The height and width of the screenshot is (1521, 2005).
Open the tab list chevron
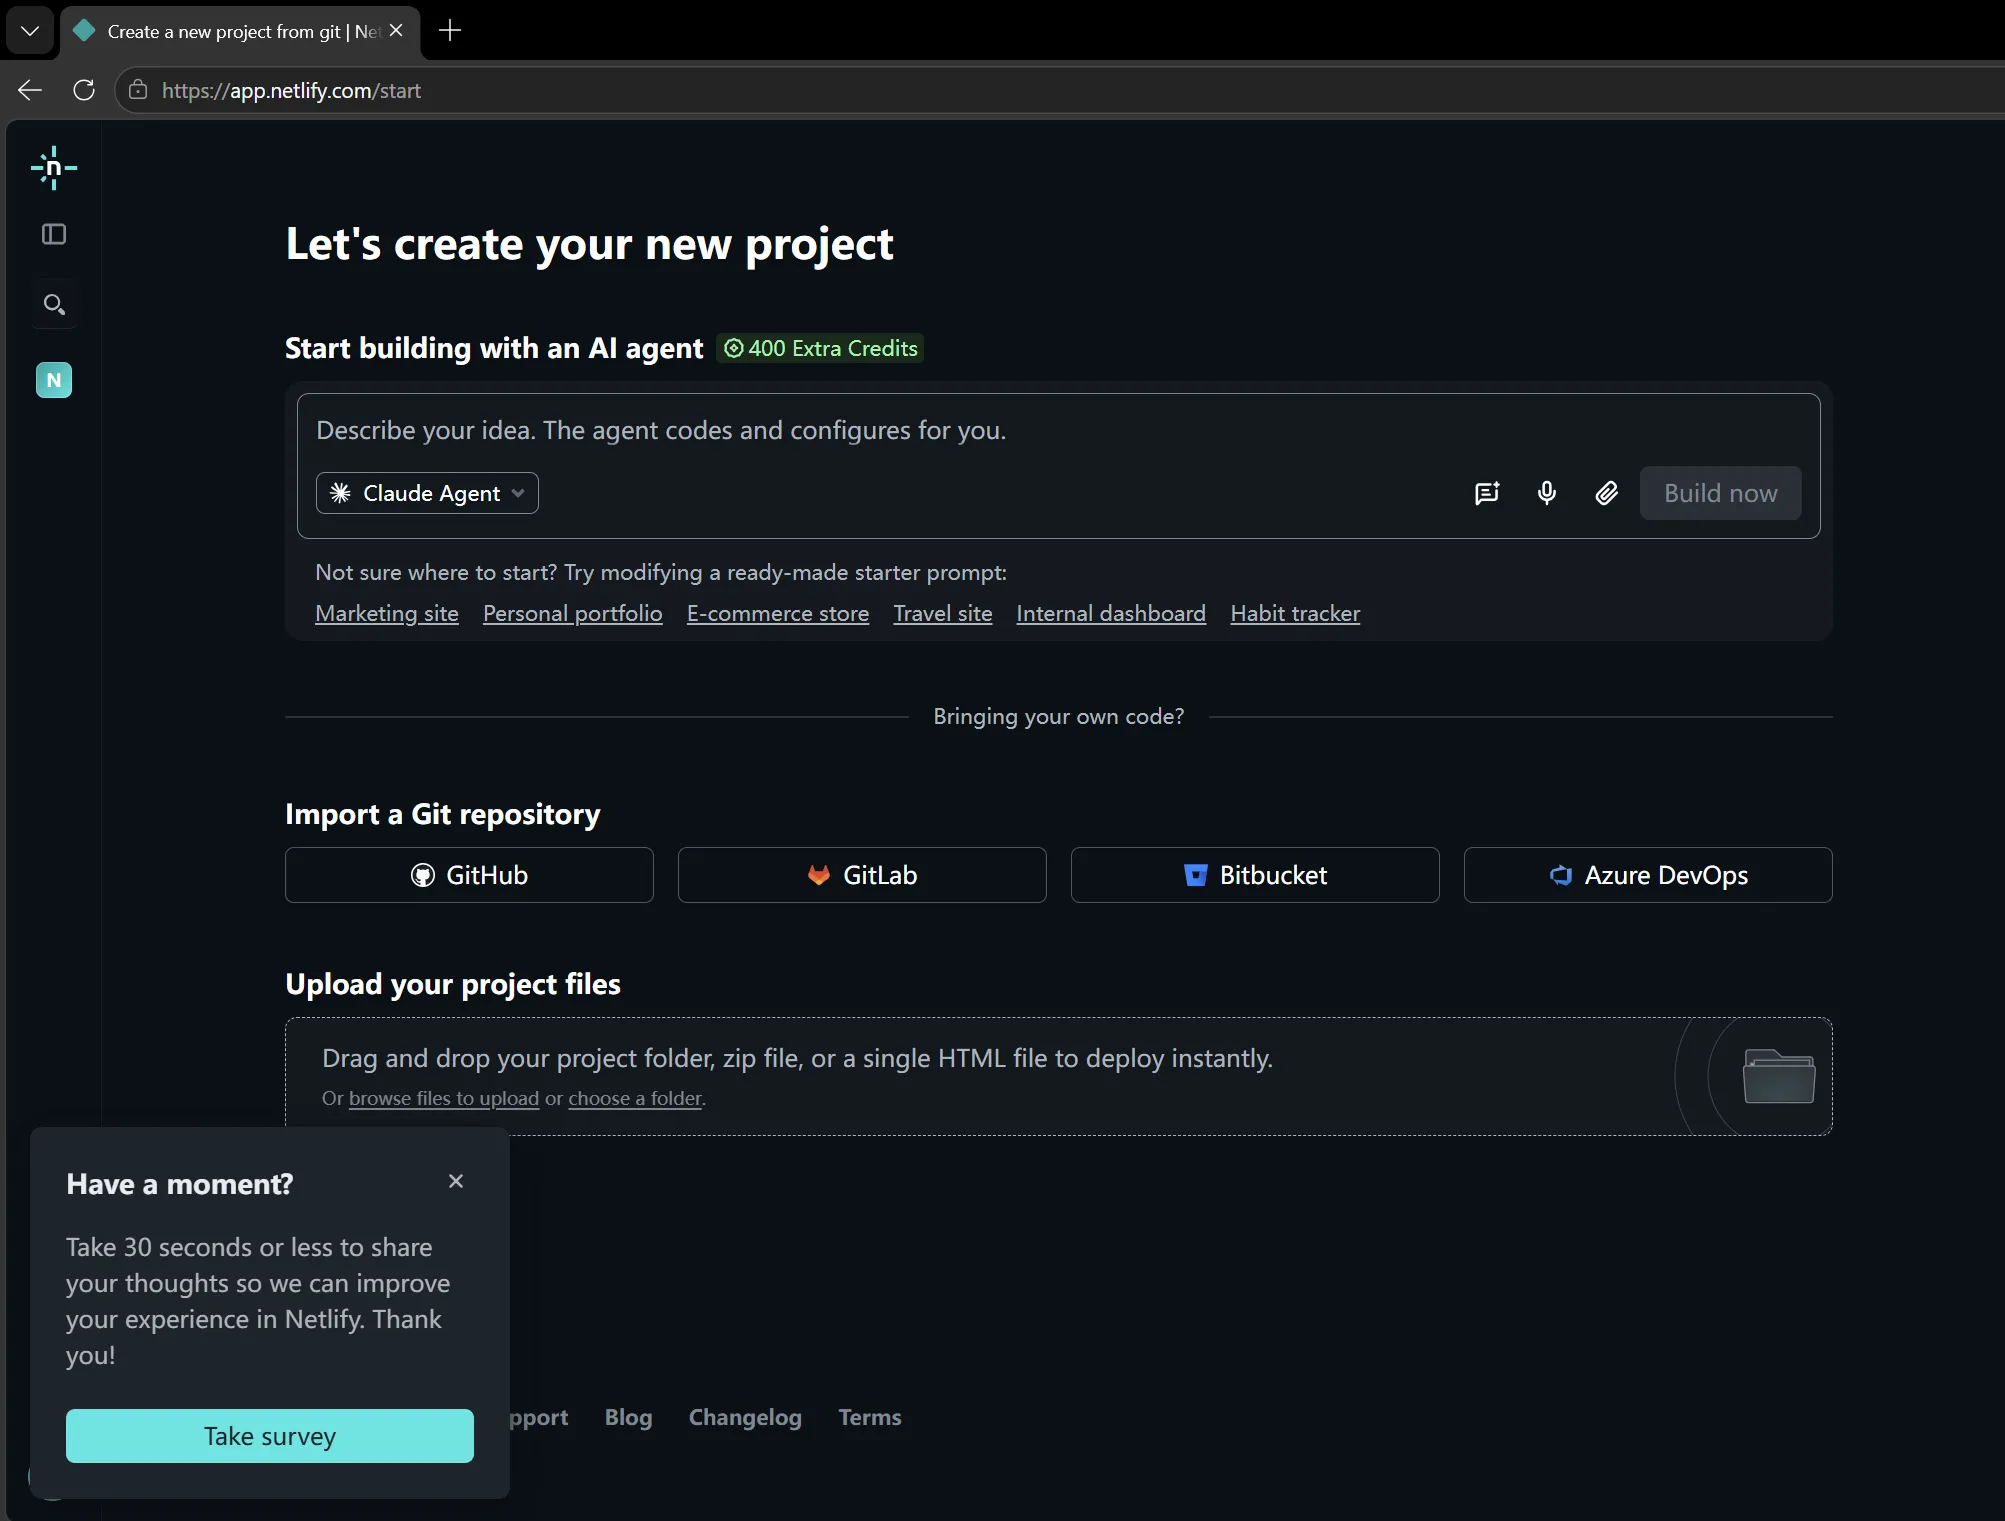point(30,30)
